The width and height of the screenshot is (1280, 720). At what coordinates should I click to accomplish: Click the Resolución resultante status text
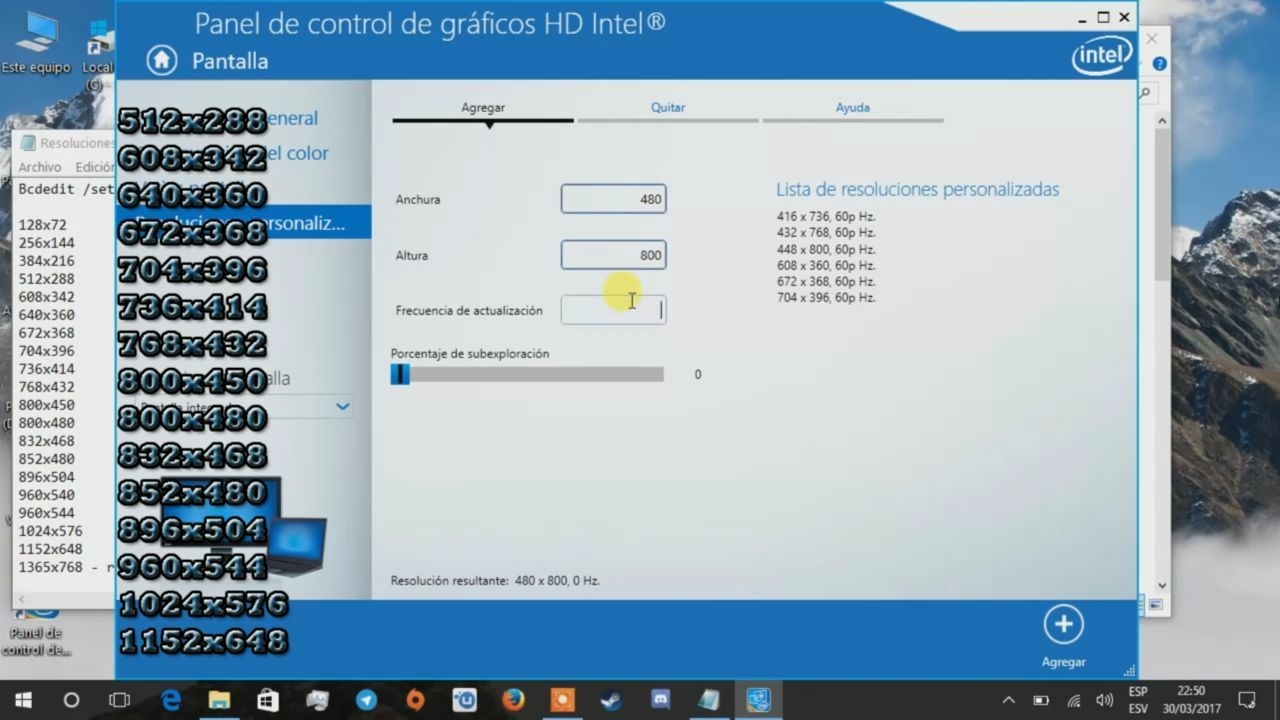click(x=495, y=581)
